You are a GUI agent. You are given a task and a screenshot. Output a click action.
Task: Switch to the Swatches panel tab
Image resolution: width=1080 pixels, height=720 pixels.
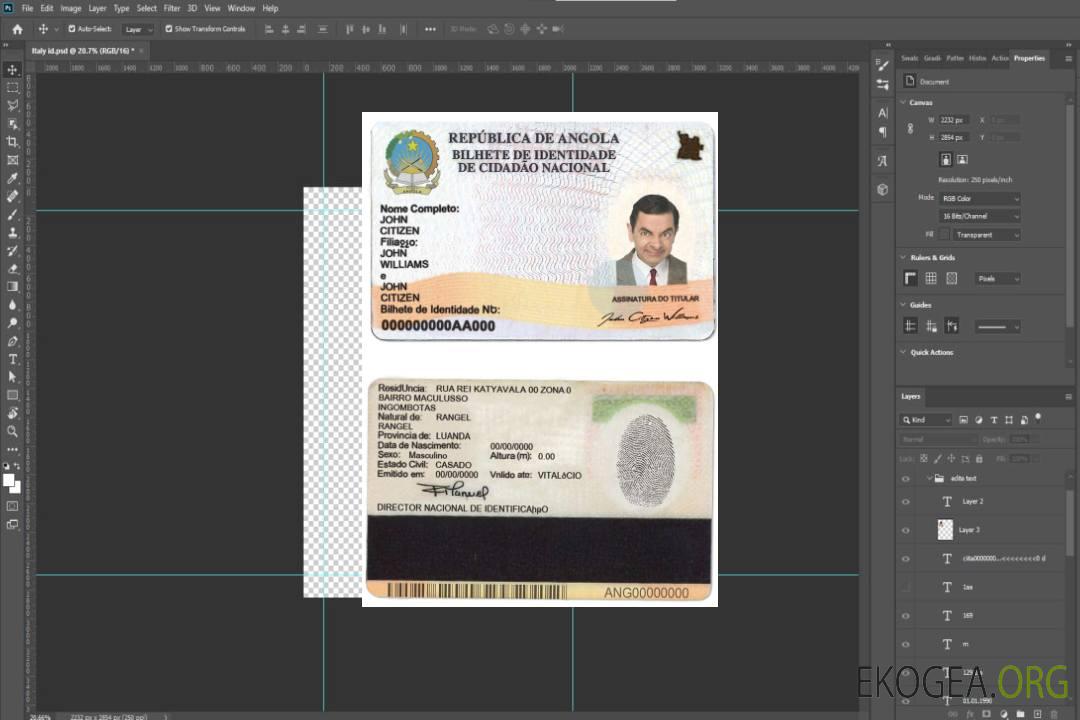click(910, 59)
